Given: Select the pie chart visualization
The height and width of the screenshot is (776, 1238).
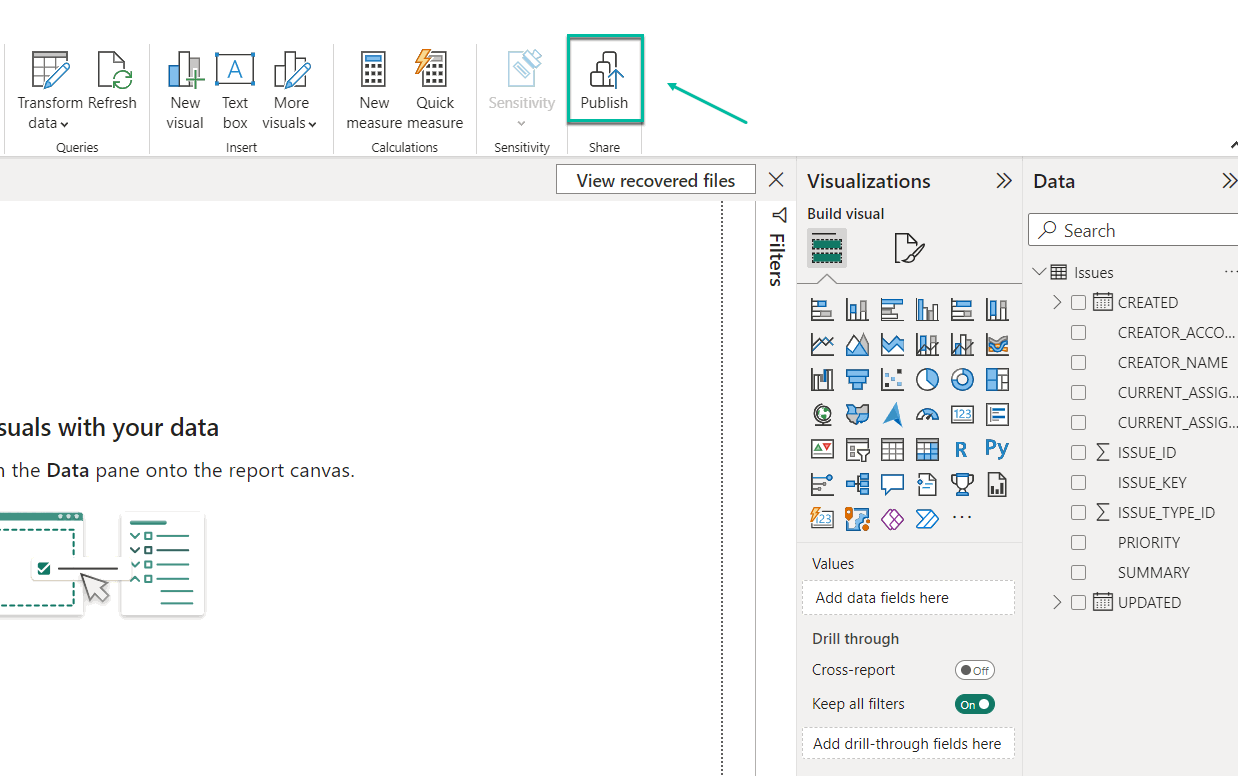Looking at the screenshot, I should (927, 379).
